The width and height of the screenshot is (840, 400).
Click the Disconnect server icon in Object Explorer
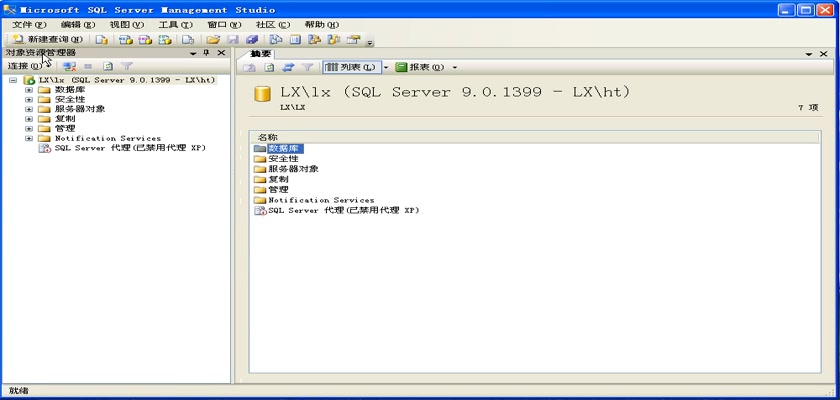point(69,66)
